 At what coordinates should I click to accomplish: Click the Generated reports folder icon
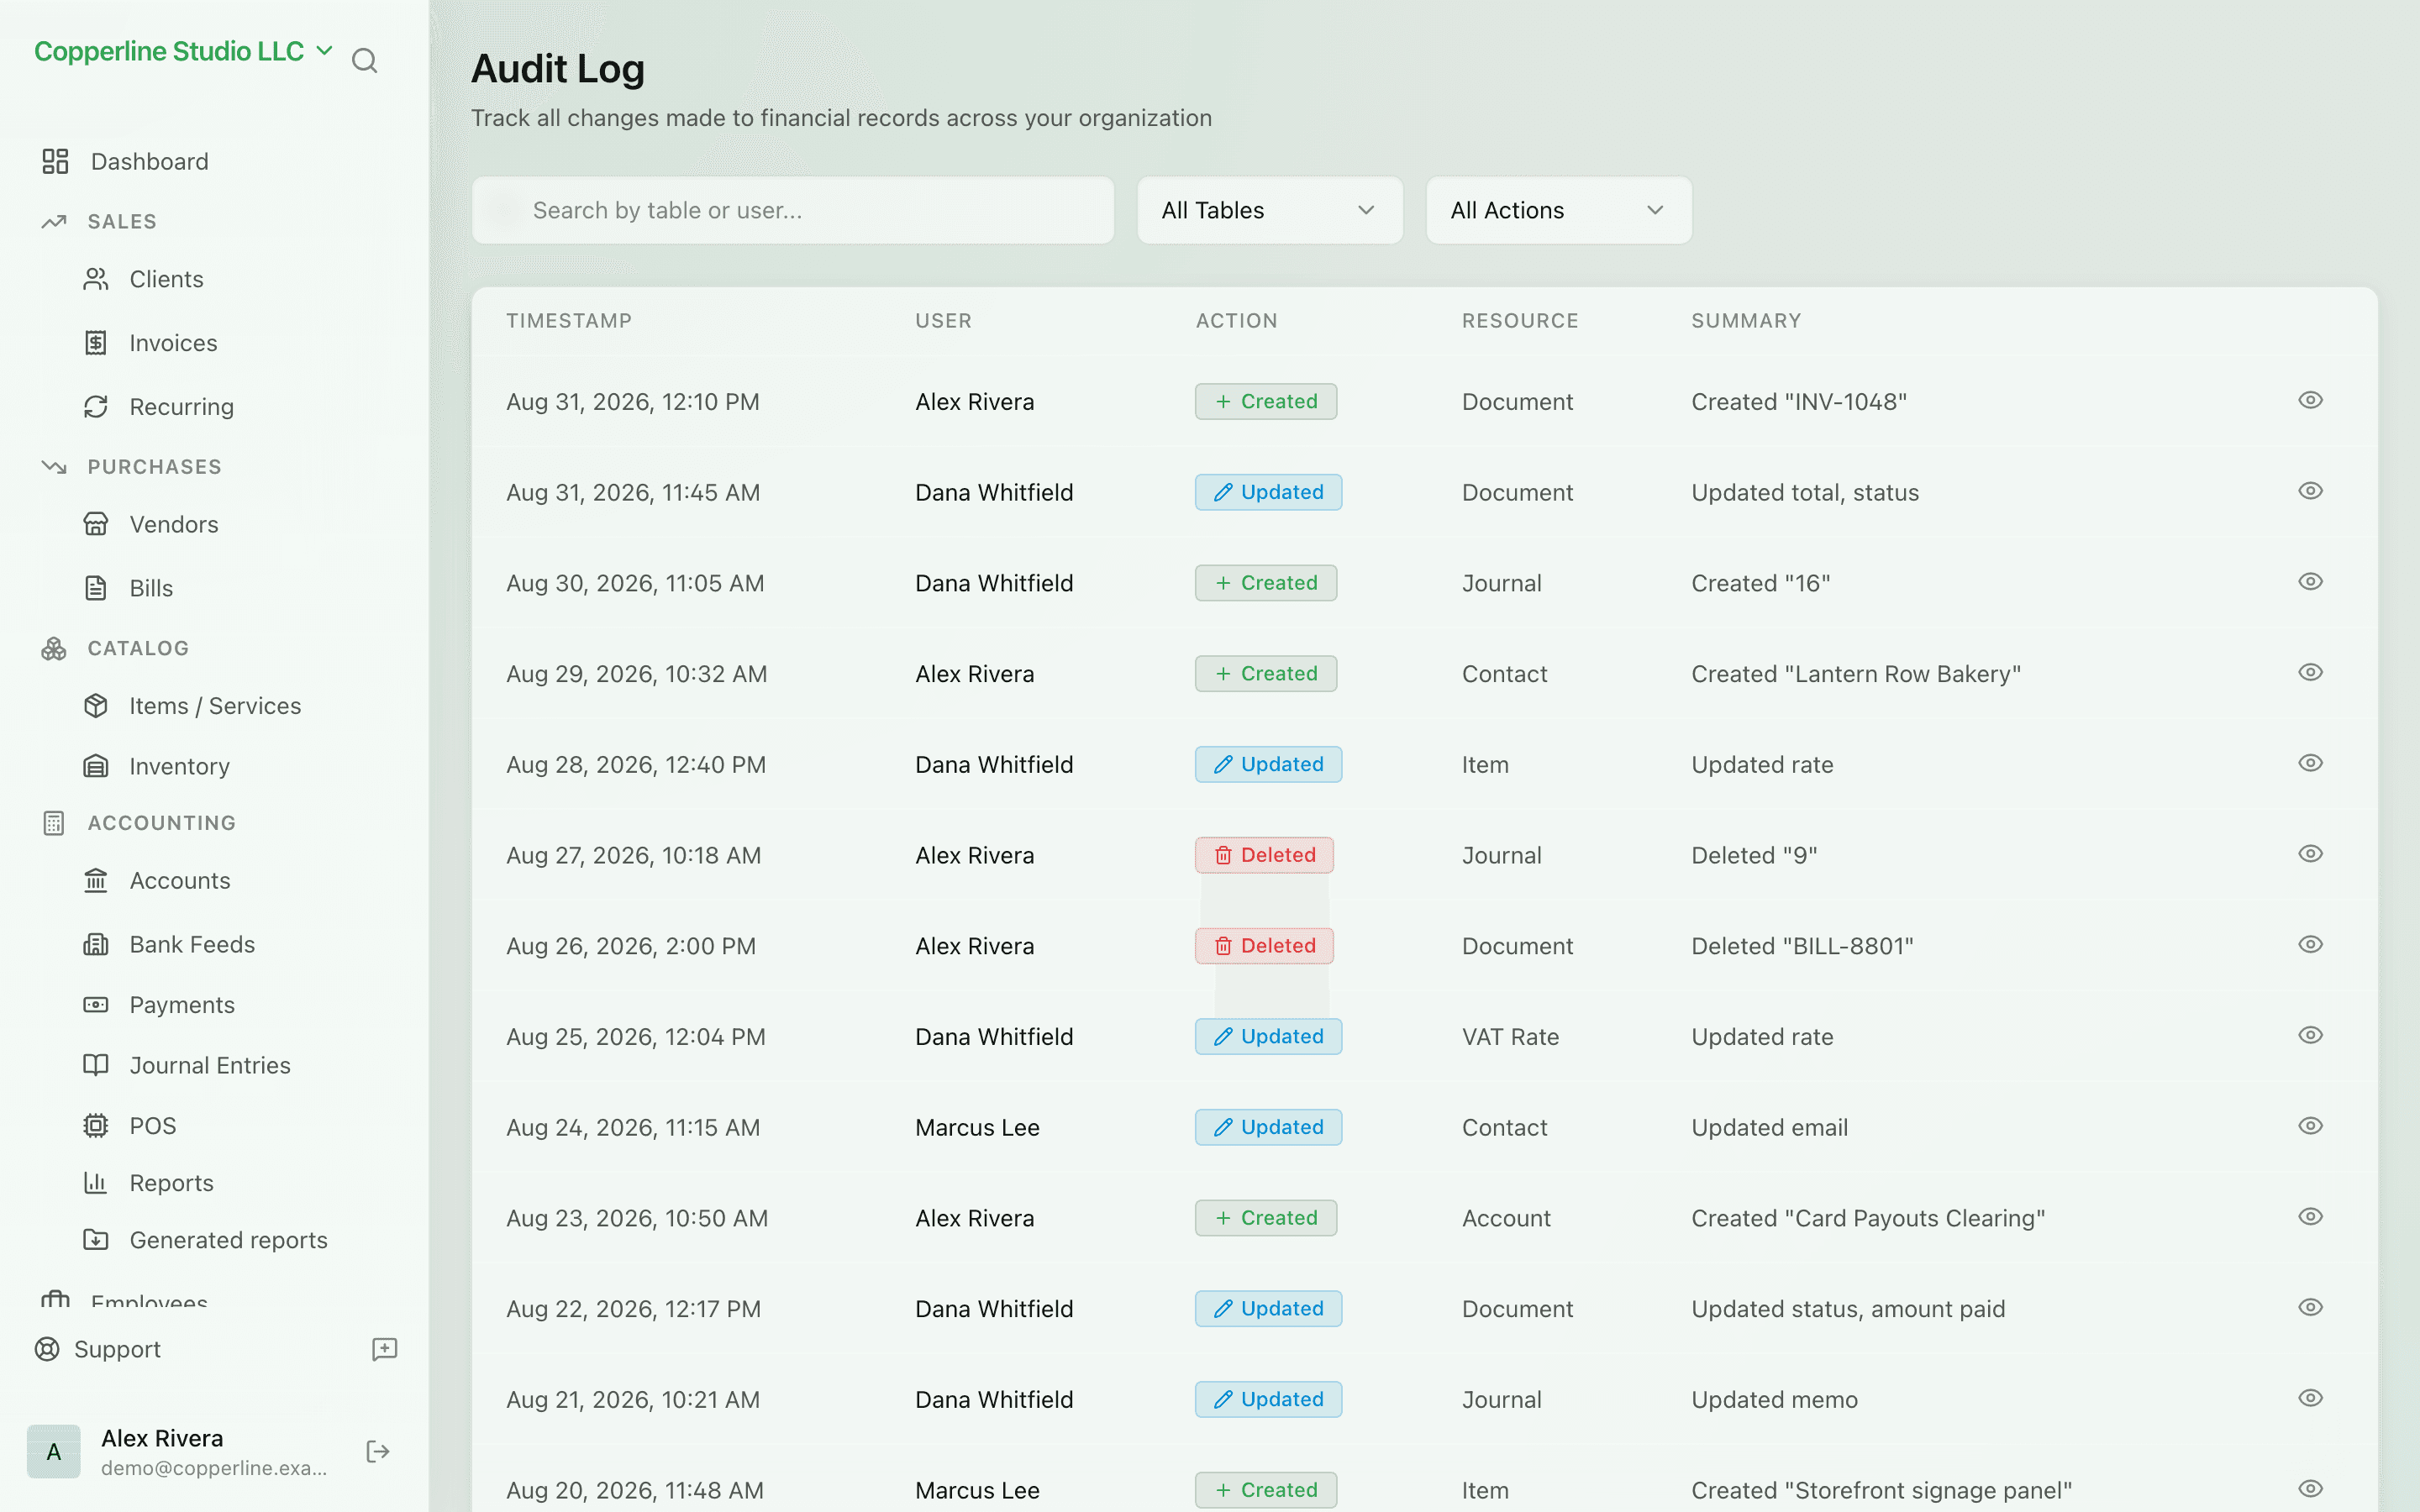tap(96, 1240)
